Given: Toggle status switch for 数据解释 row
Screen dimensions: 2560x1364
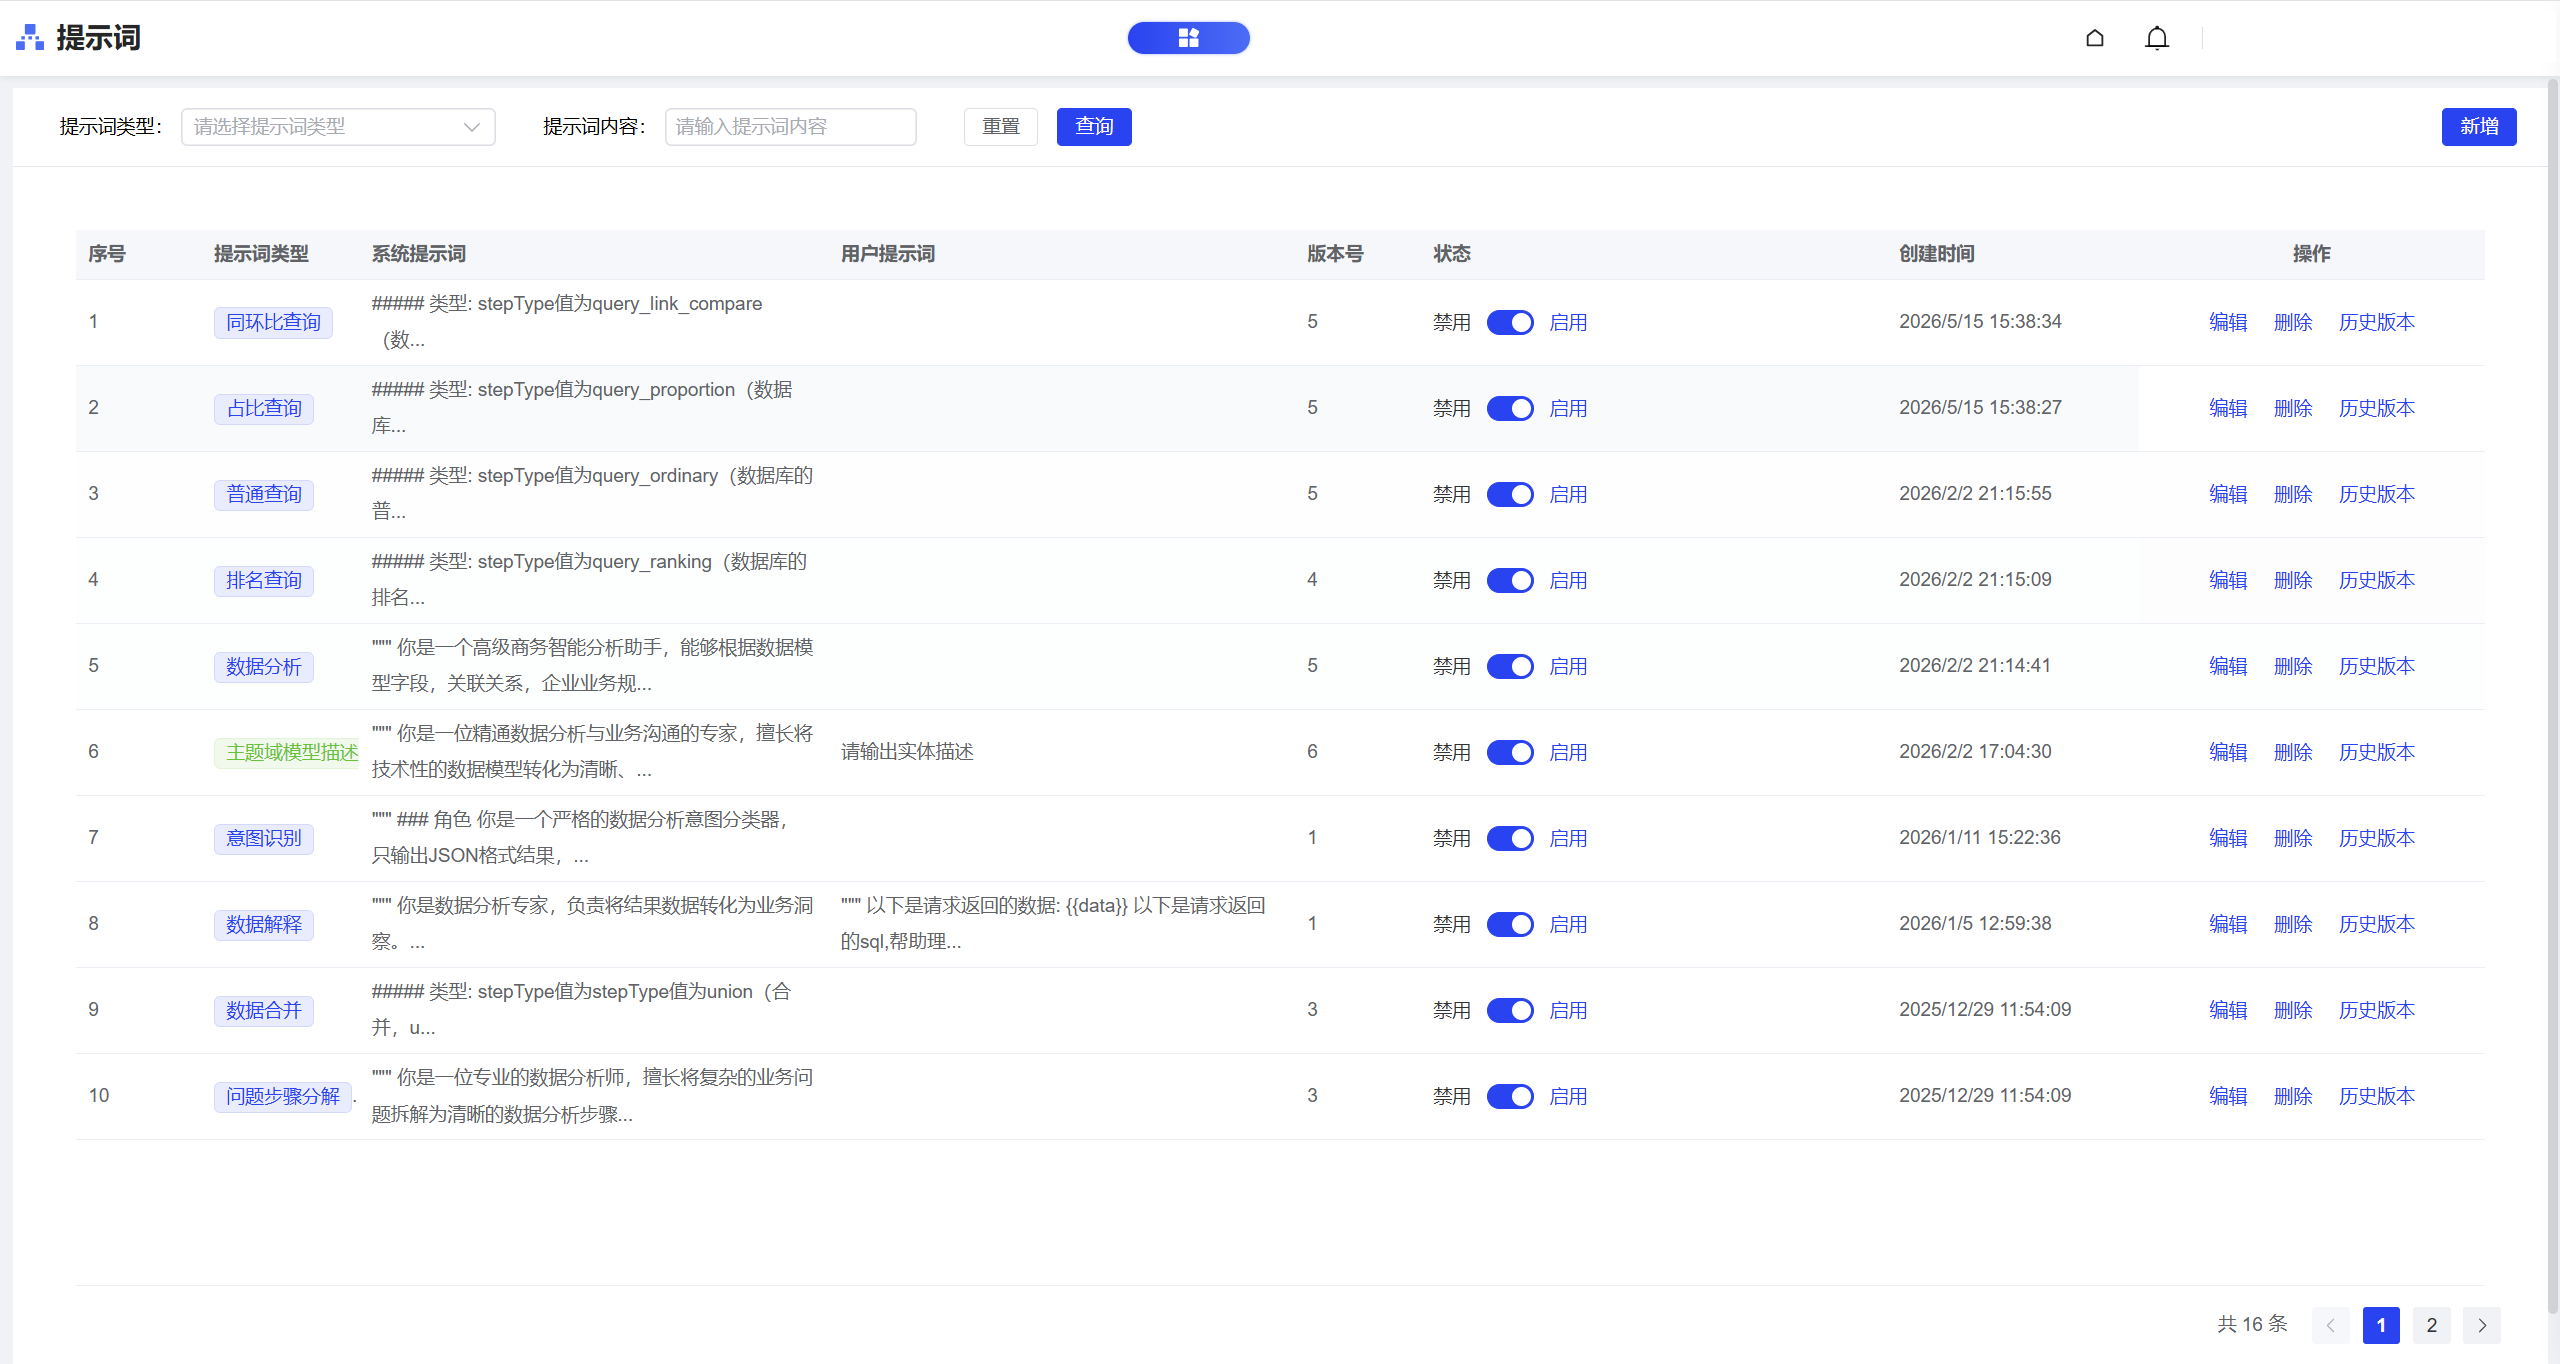Looking at the screenshot, I should coord(1510,925).
